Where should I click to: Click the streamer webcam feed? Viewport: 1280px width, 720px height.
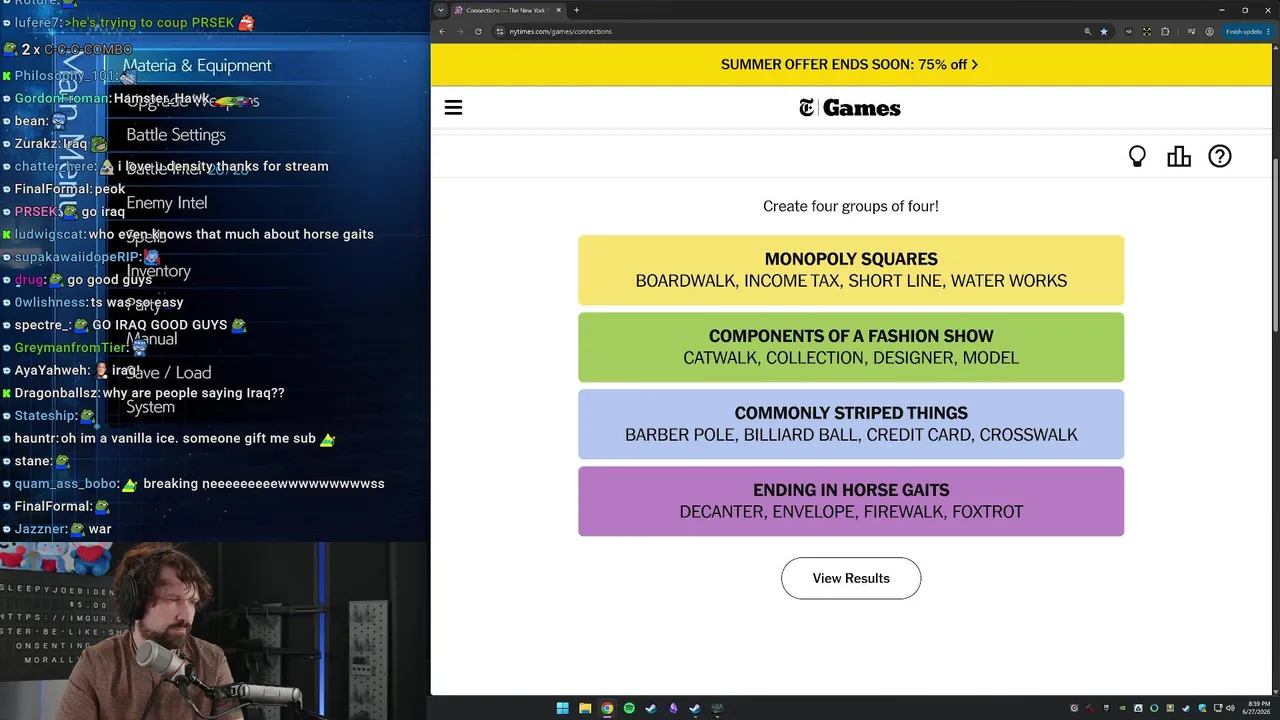click(x=214, y=631)
